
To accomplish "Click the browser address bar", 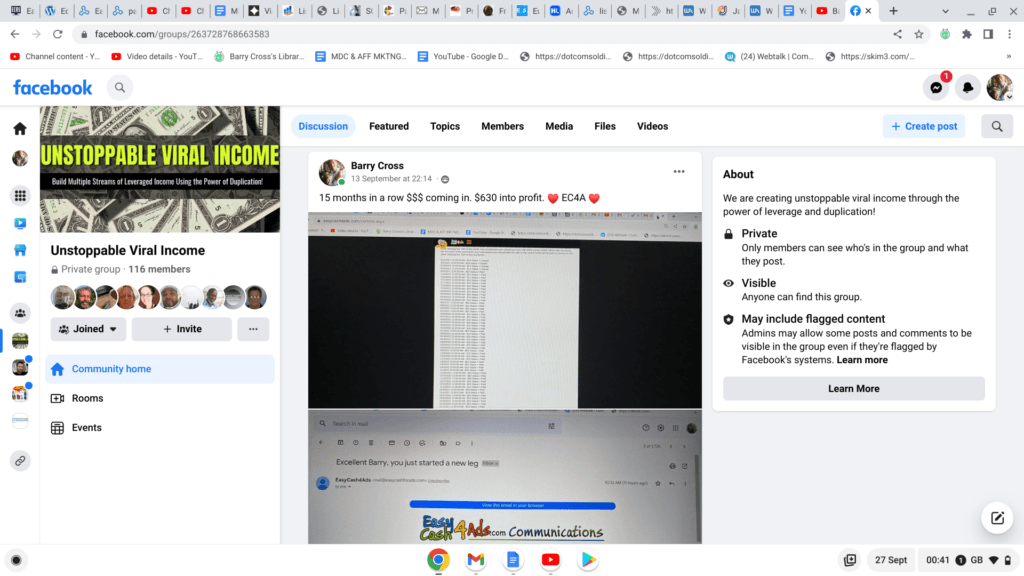I will click(483, 34).
